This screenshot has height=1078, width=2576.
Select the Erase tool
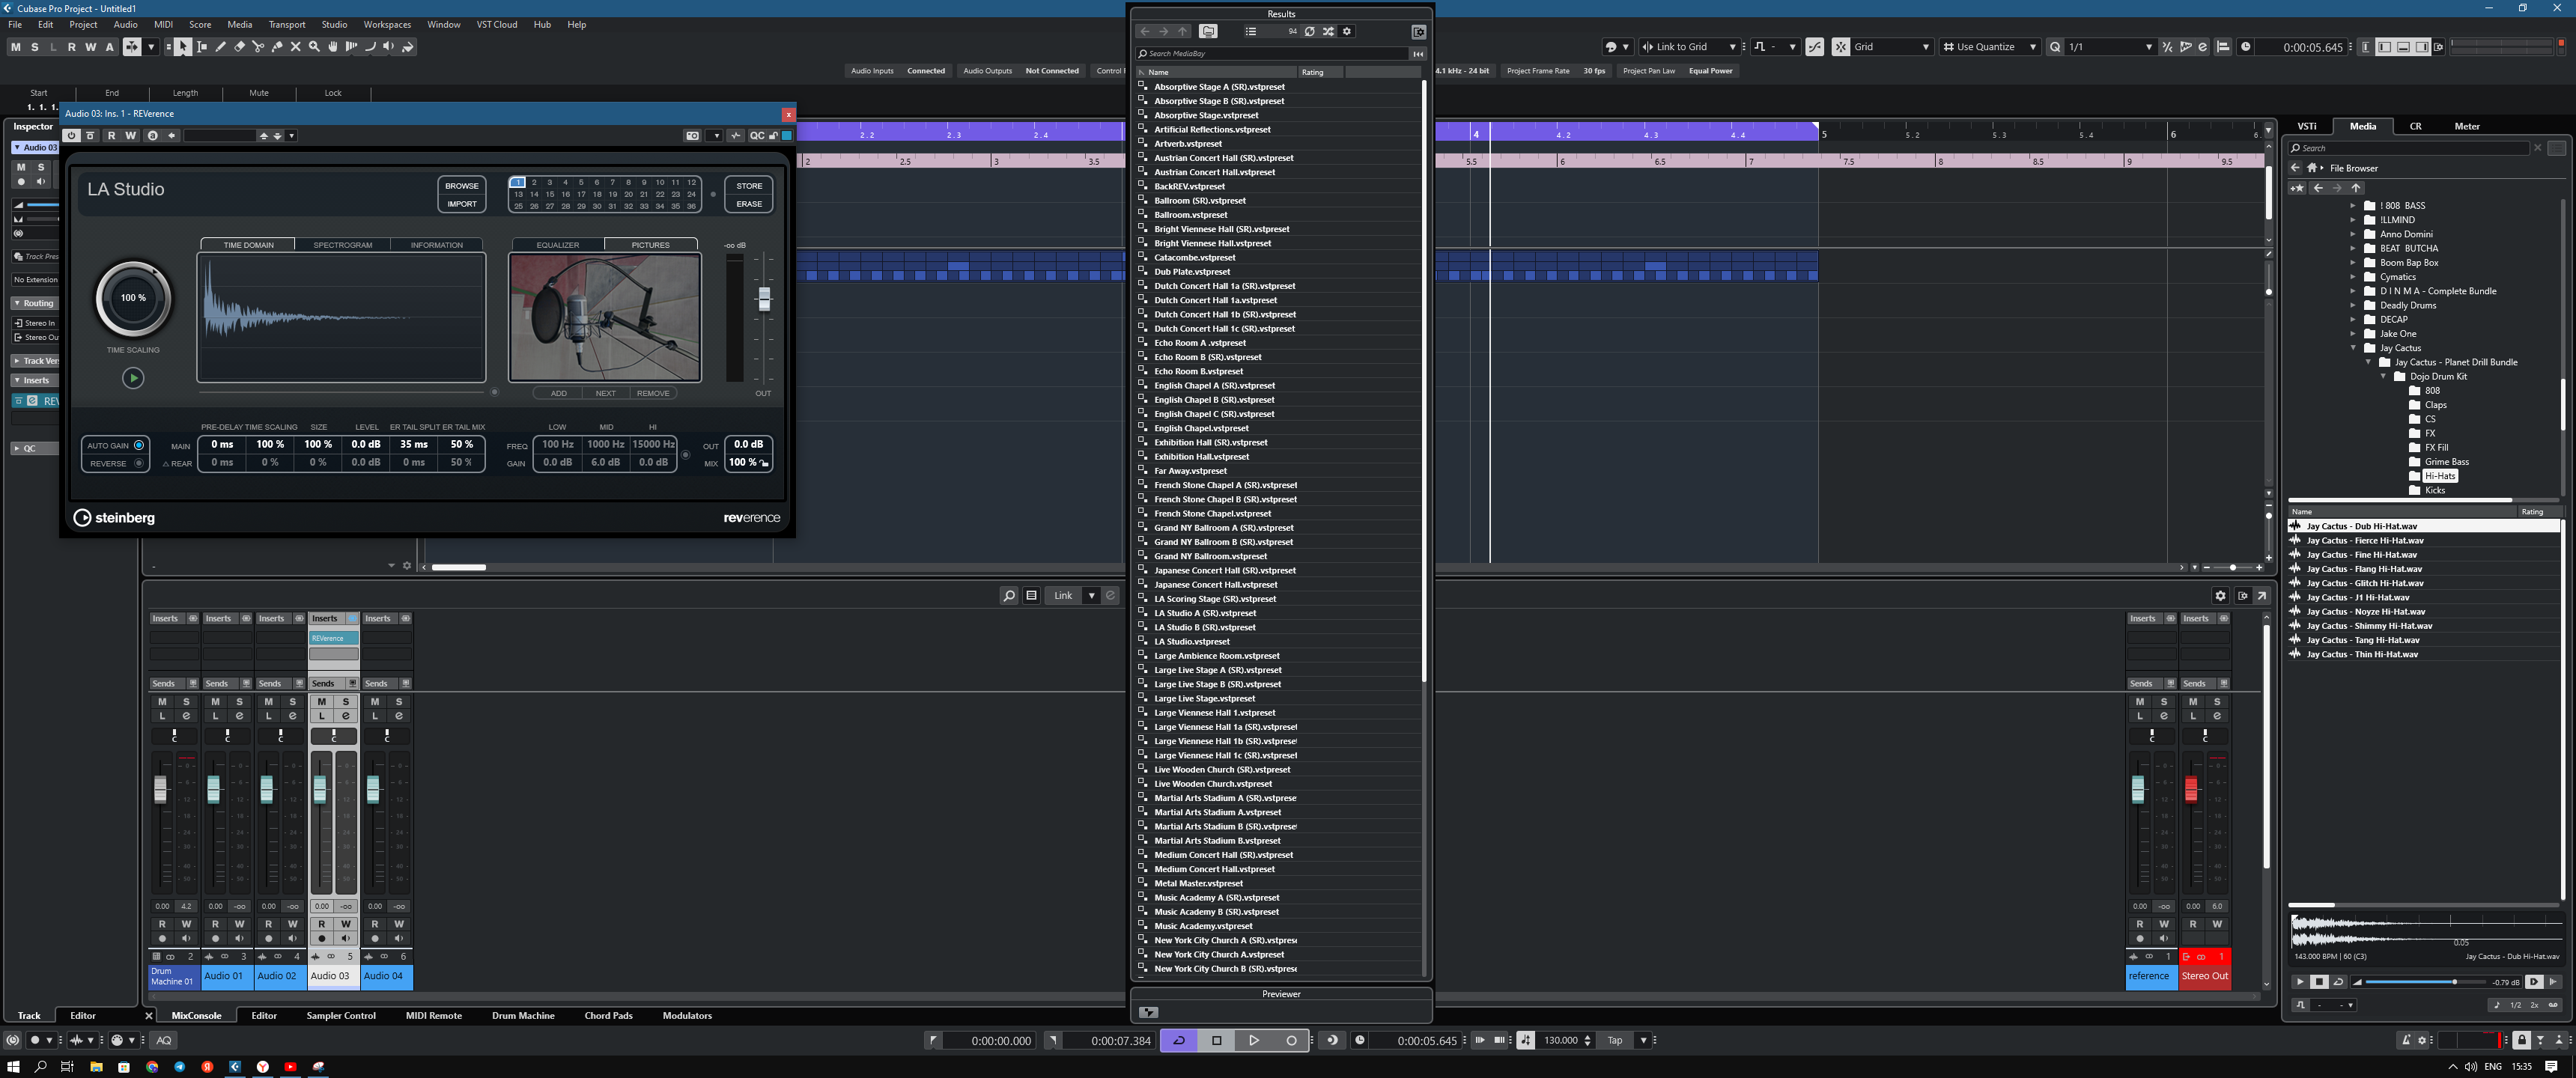239,47
